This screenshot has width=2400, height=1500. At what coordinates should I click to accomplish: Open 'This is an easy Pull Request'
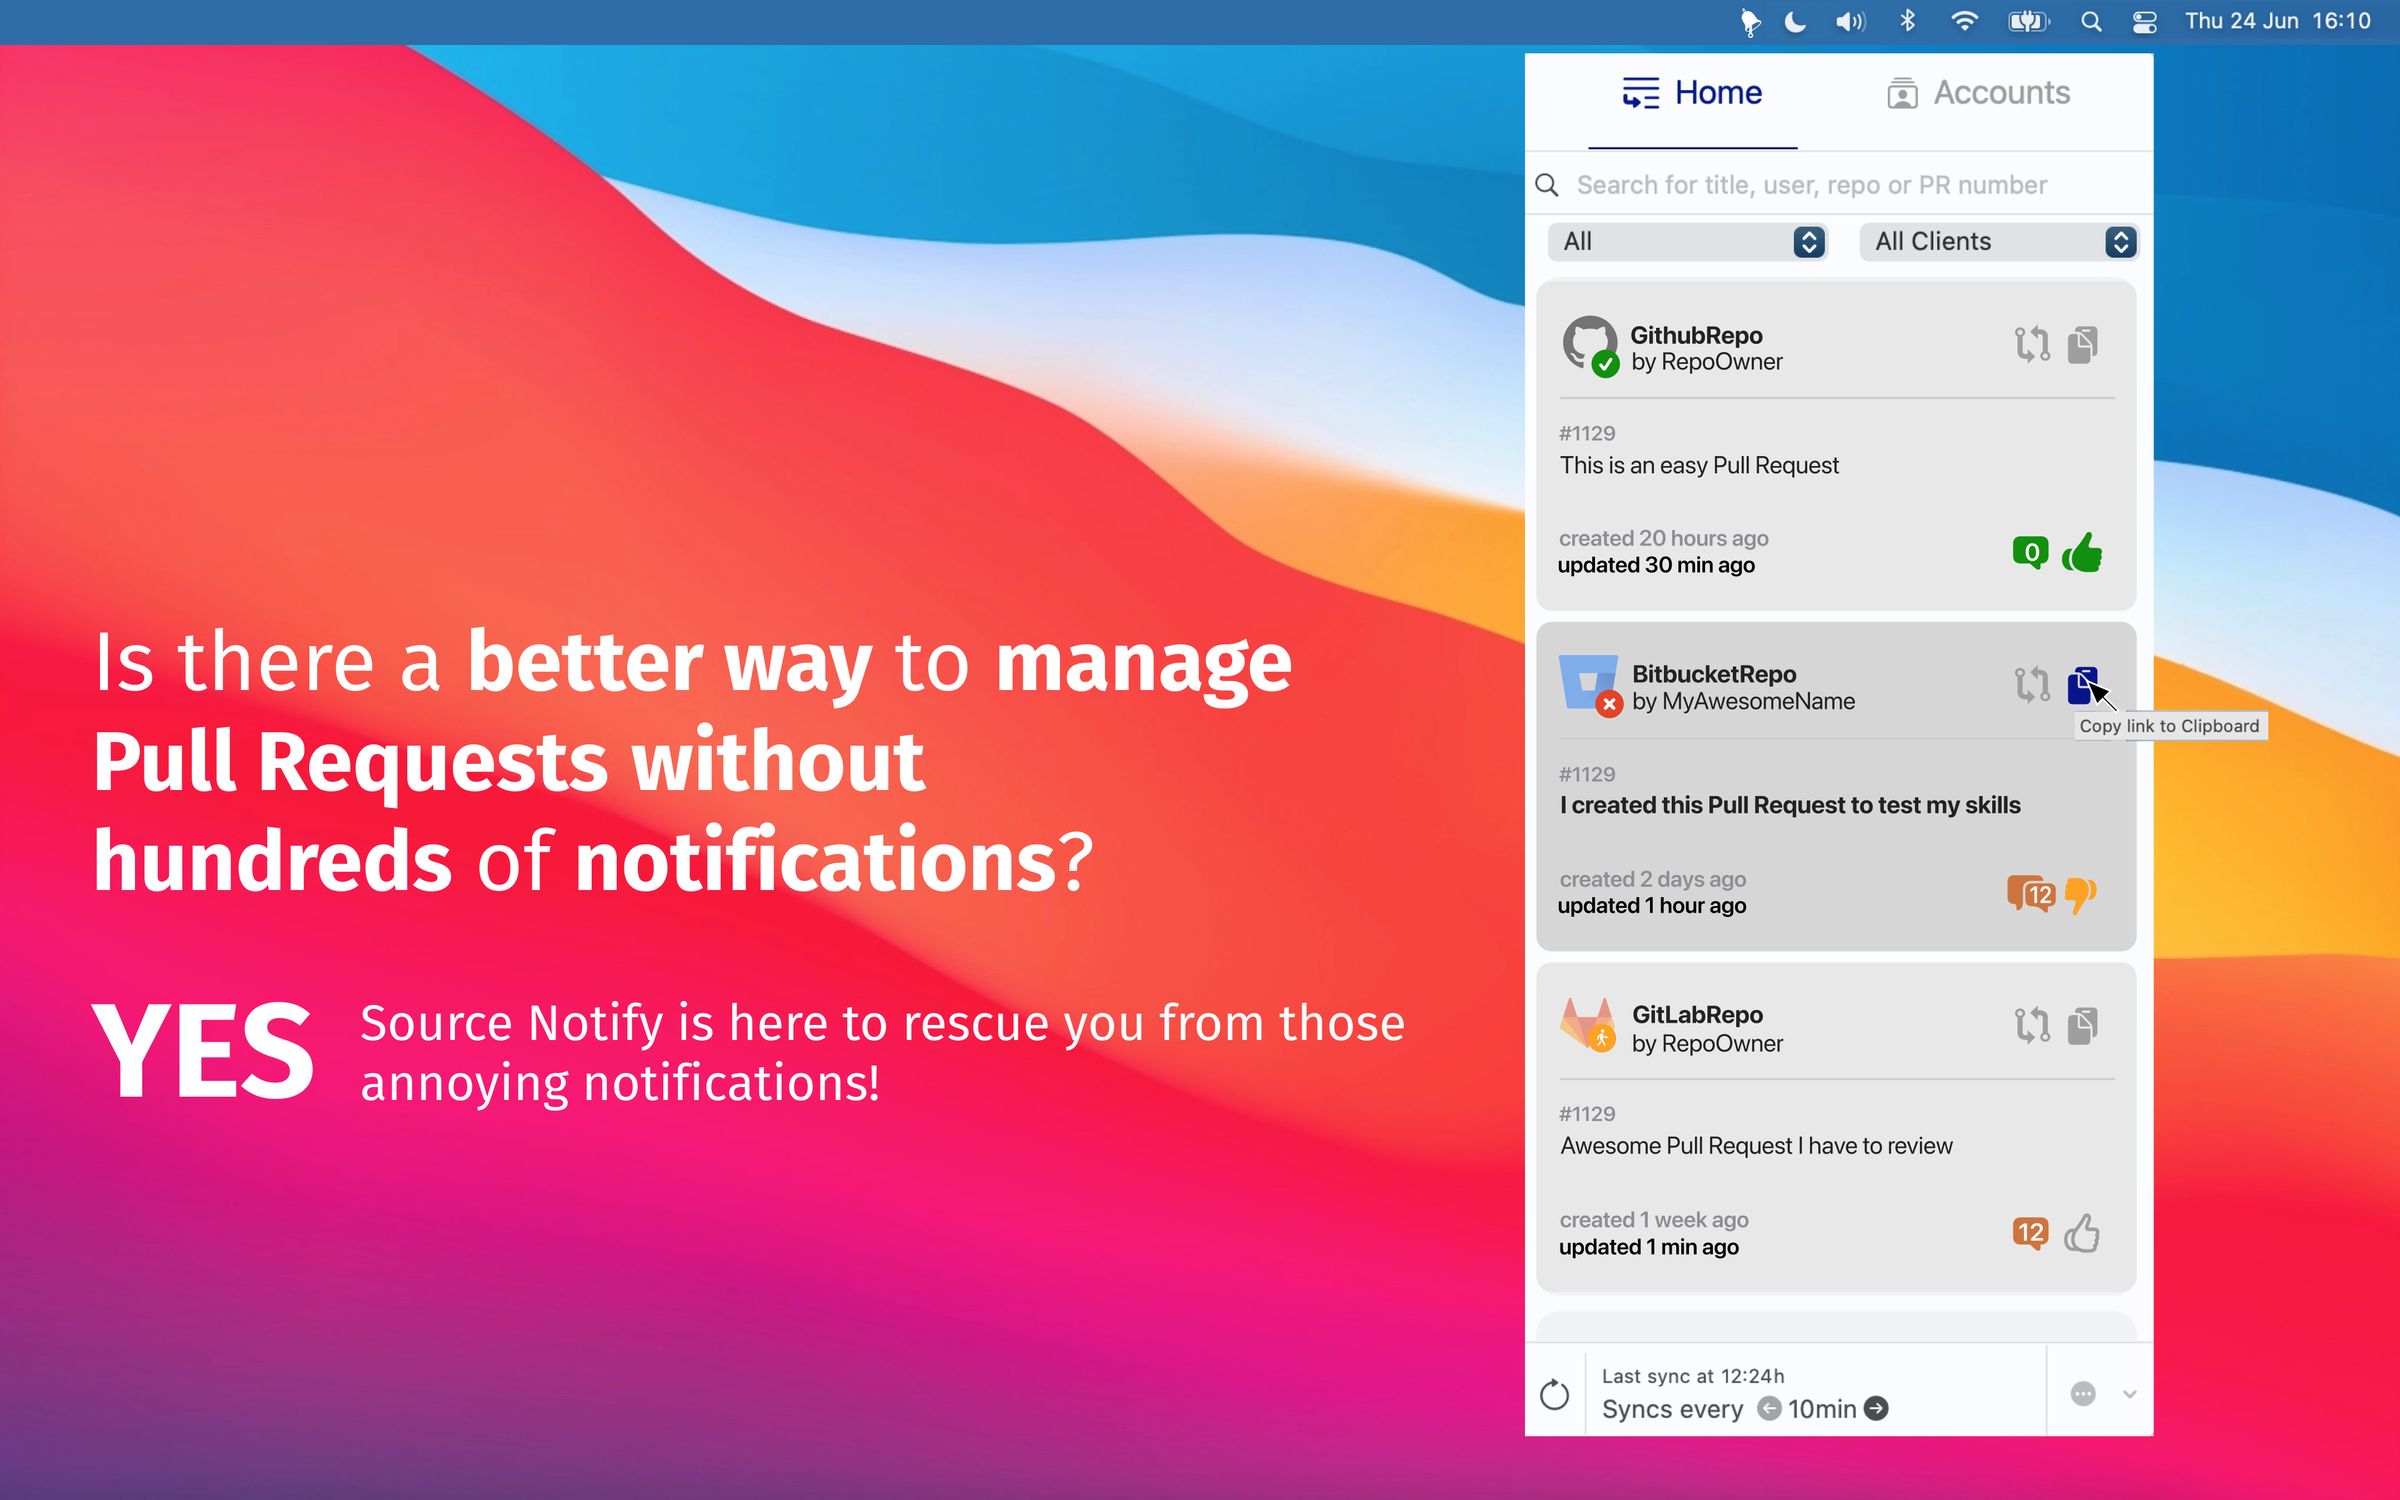click(1698, 464)
